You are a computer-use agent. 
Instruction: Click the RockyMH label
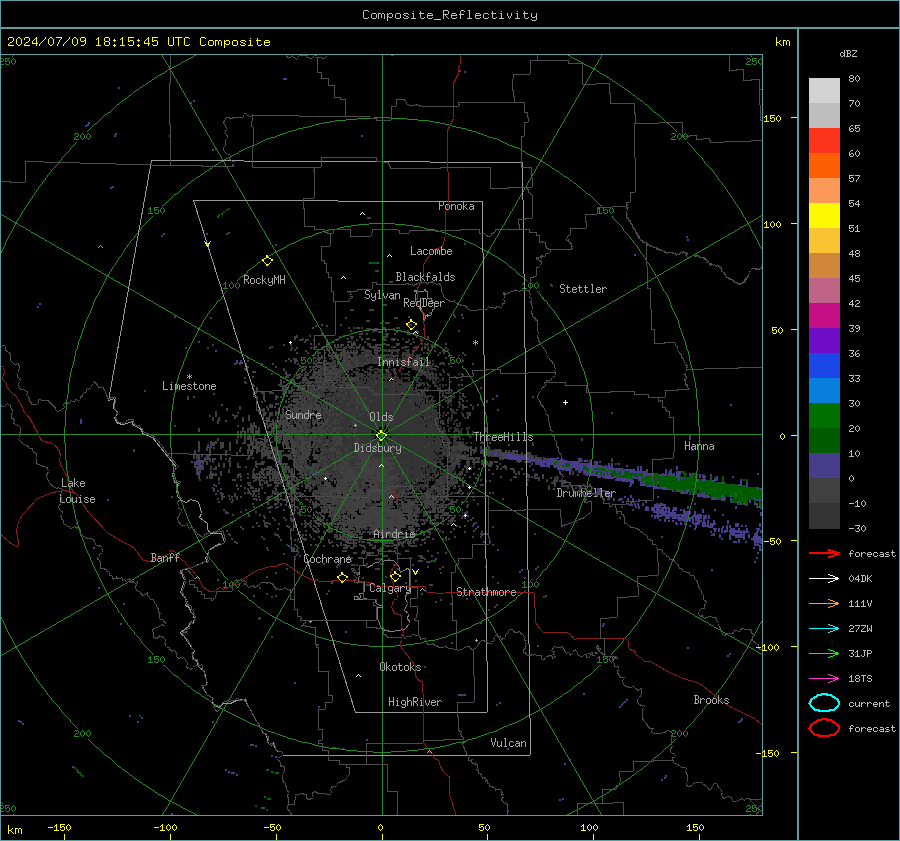coord(264,280)
